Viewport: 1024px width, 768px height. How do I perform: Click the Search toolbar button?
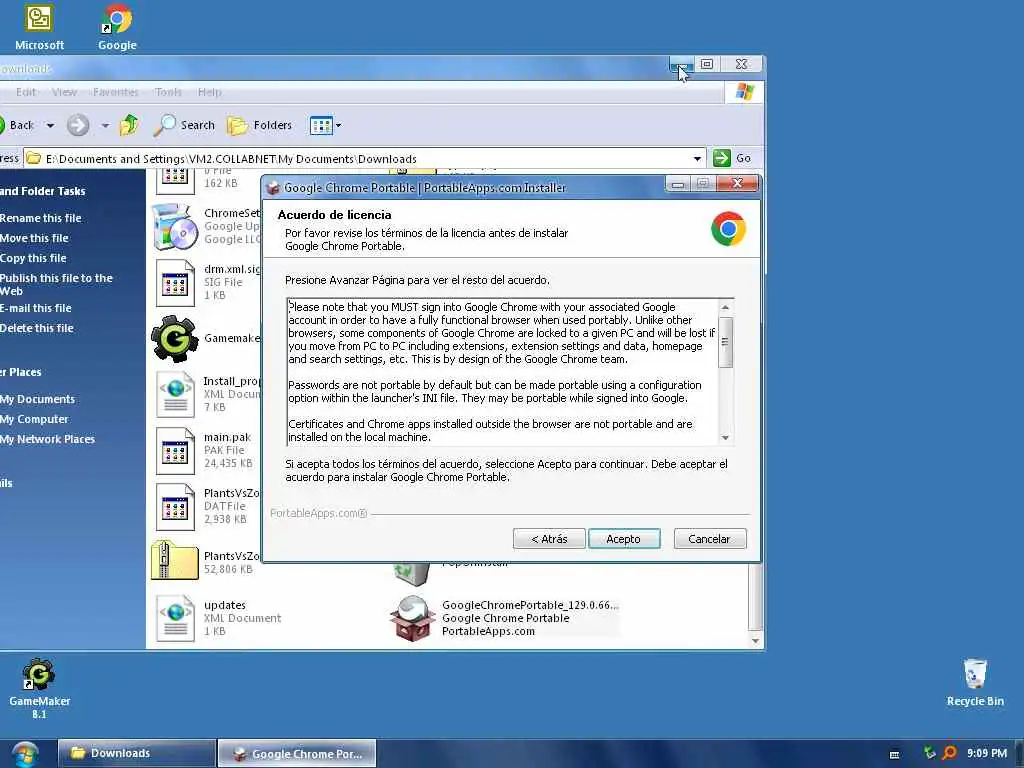184,125
